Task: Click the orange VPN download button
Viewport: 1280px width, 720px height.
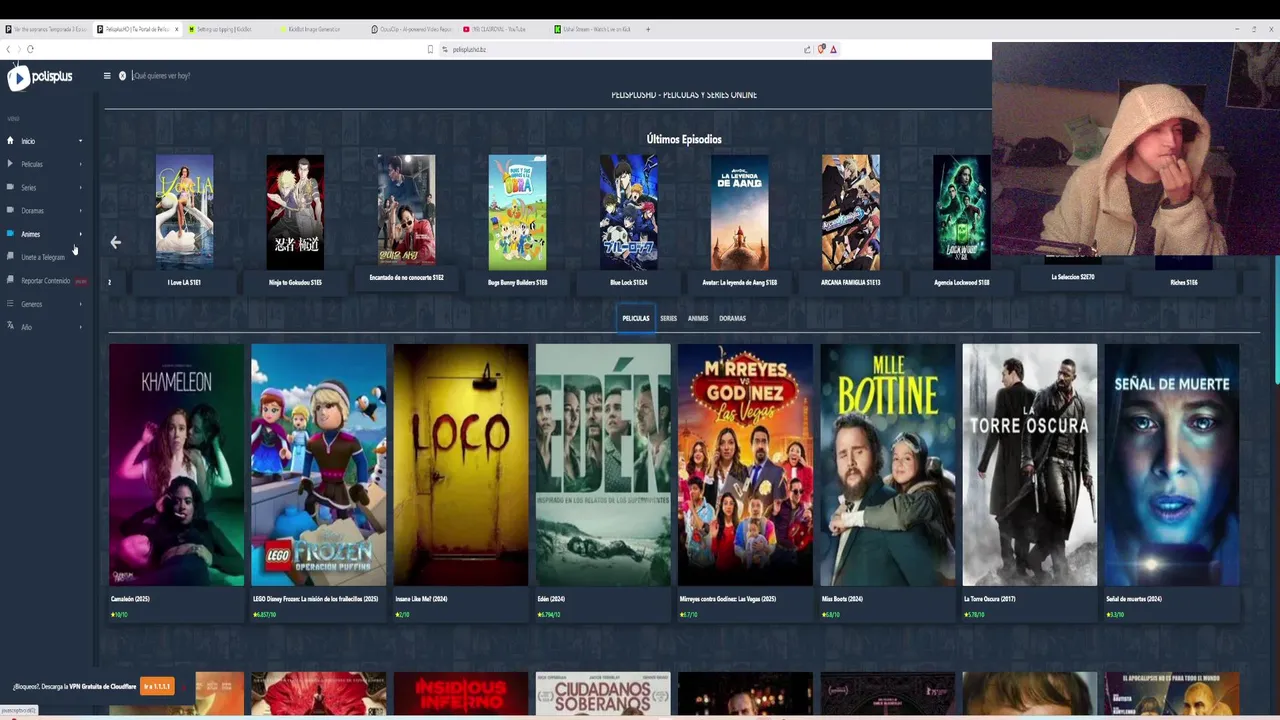Action: [157, 686]
